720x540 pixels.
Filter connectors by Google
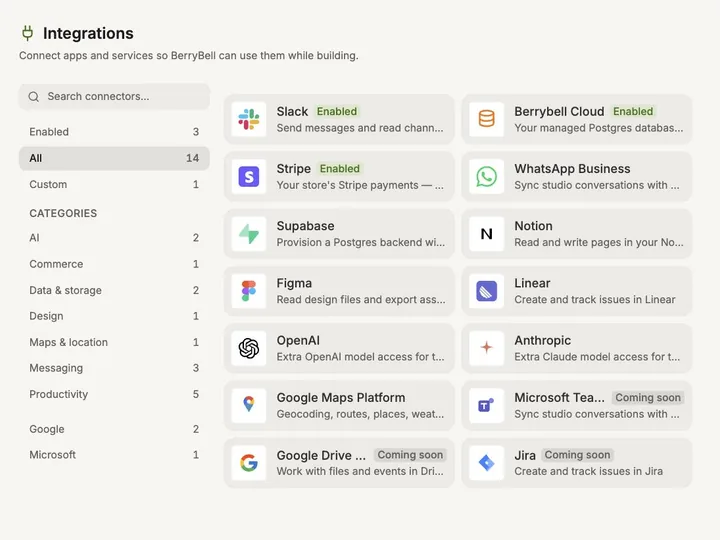pyautogui.click(x=114, y=429)
